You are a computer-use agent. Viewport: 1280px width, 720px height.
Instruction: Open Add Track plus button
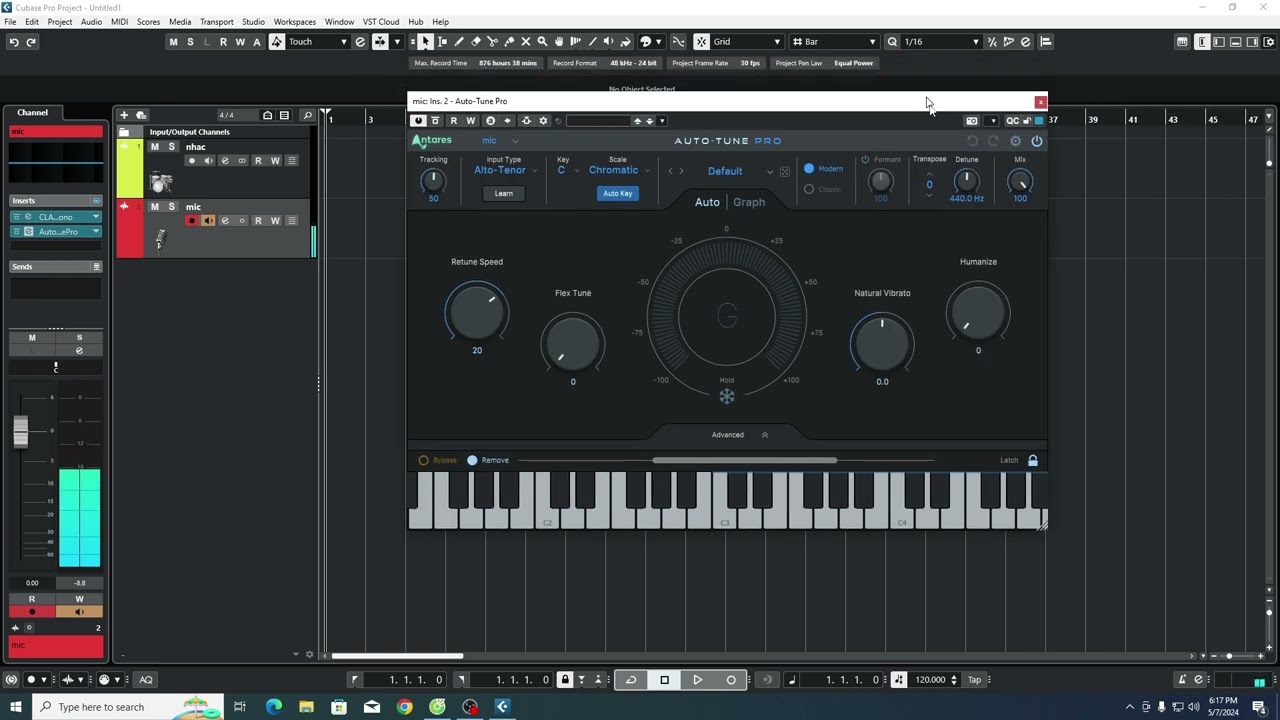124,115
